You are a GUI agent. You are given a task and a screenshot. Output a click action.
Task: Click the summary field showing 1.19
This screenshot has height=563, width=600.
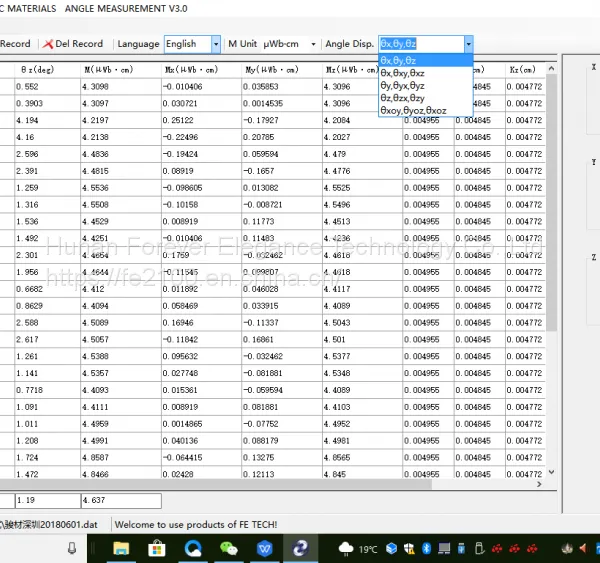[47, 501]
